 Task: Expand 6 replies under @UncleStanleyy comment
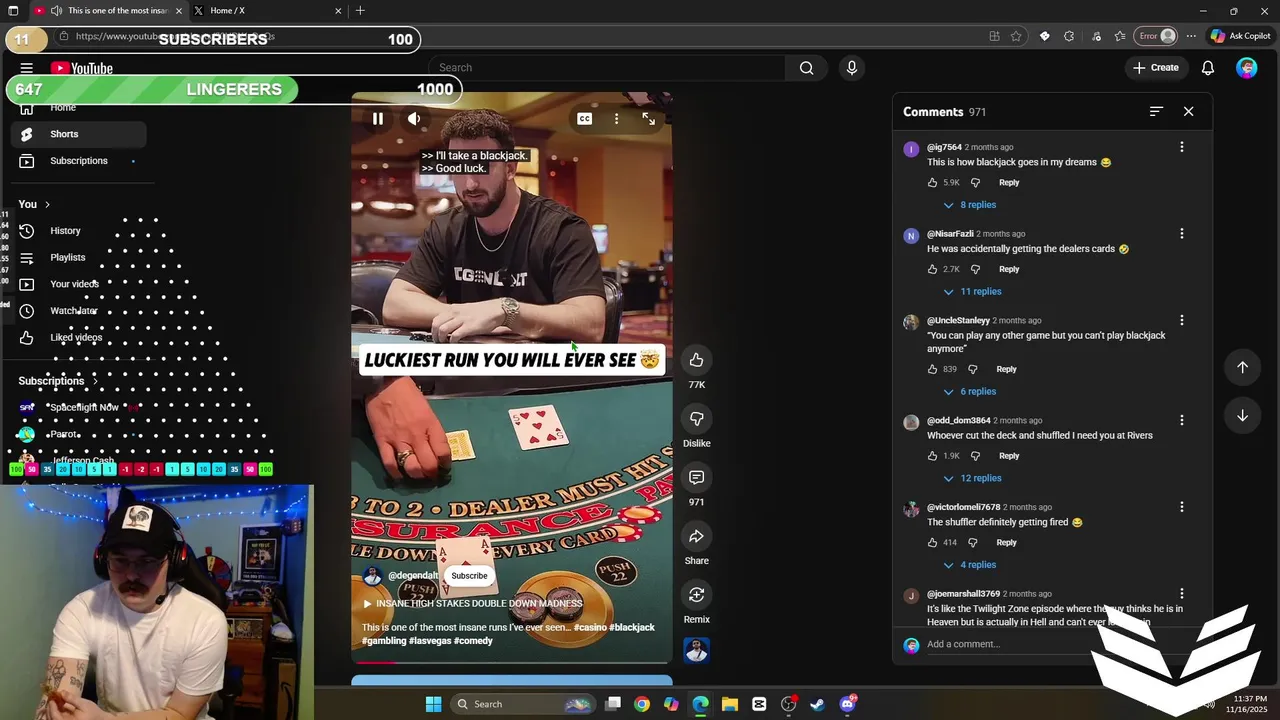point(969,392)
